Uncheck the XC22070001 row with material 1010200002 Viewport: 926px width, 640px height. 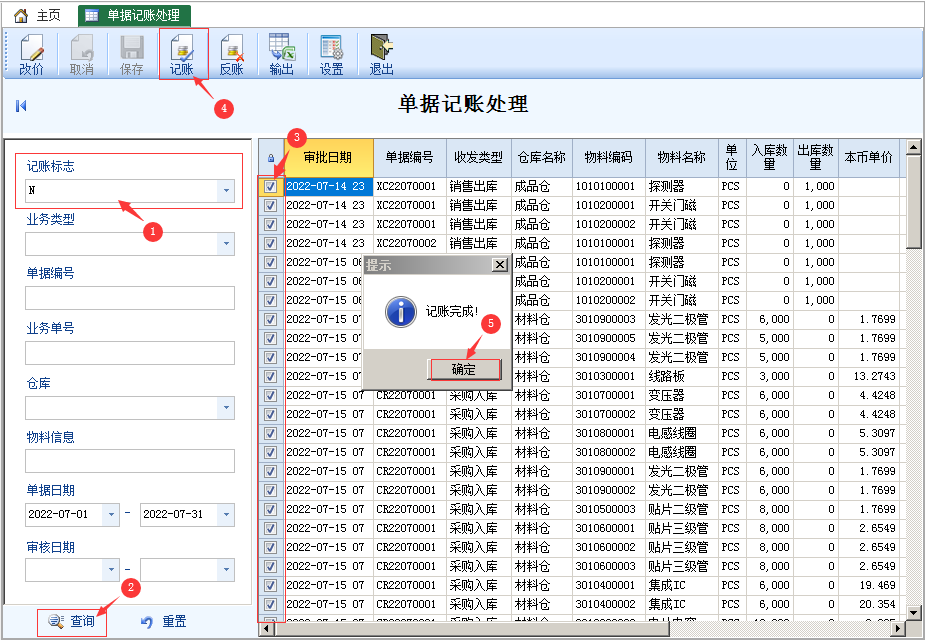coord(271,224)
